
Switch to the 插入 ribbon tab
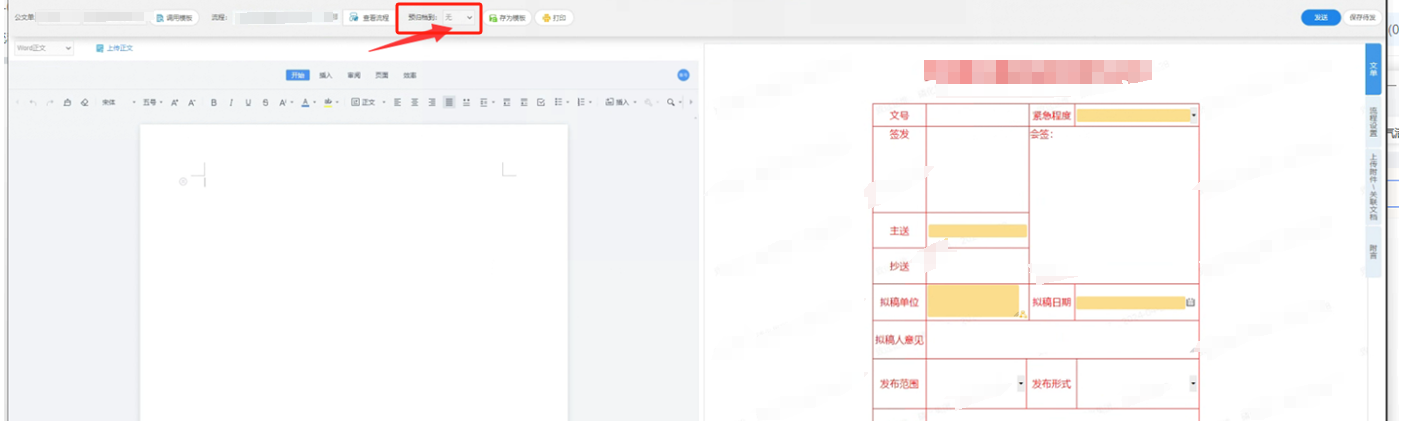326,75
